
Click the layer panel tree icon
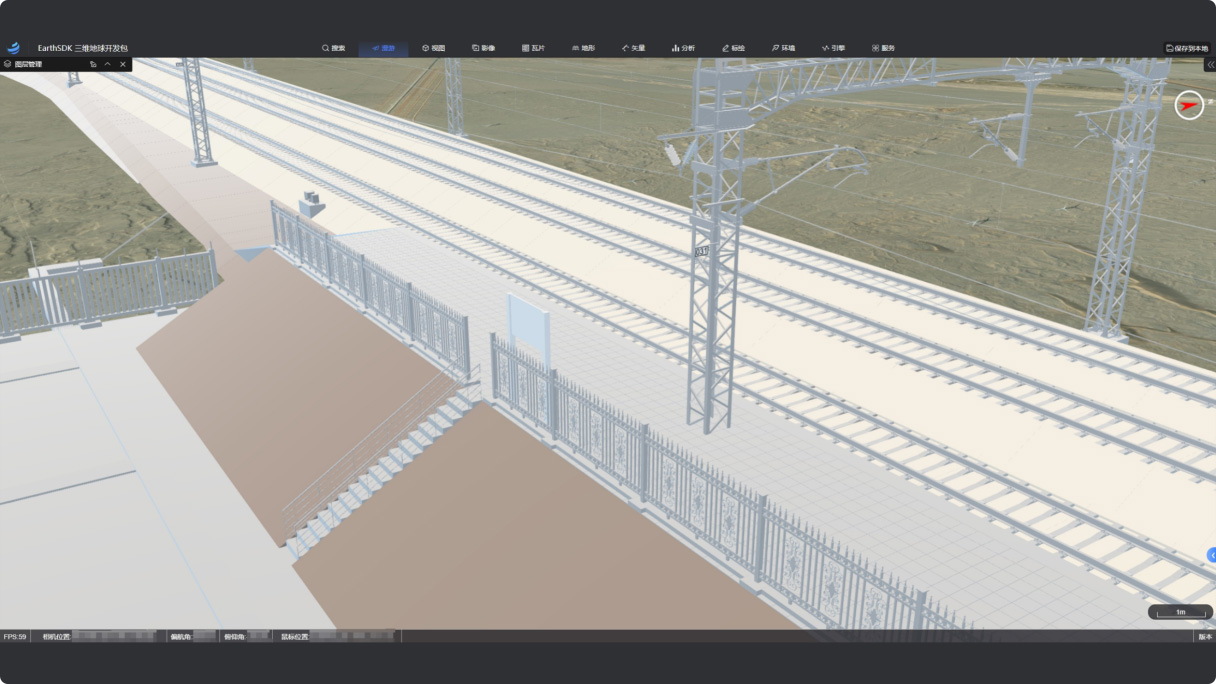(x=93, y=64)
